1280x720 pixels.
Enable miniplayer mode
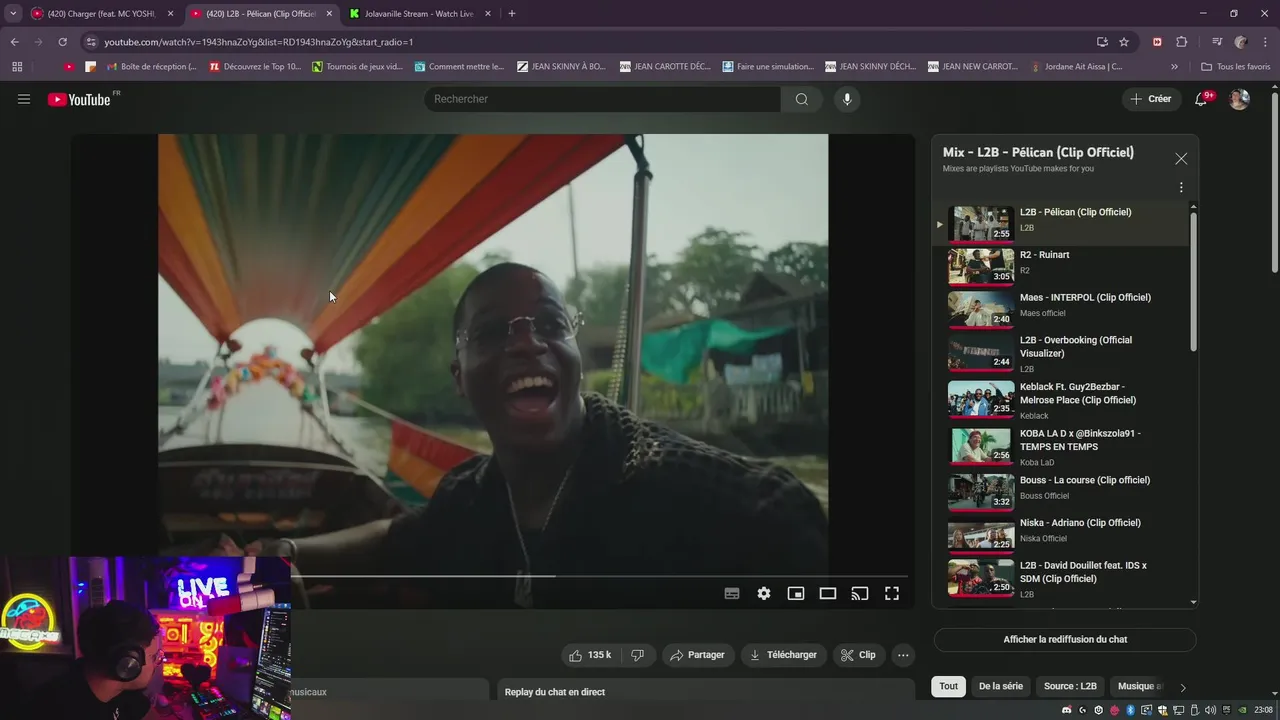[796, 593]
